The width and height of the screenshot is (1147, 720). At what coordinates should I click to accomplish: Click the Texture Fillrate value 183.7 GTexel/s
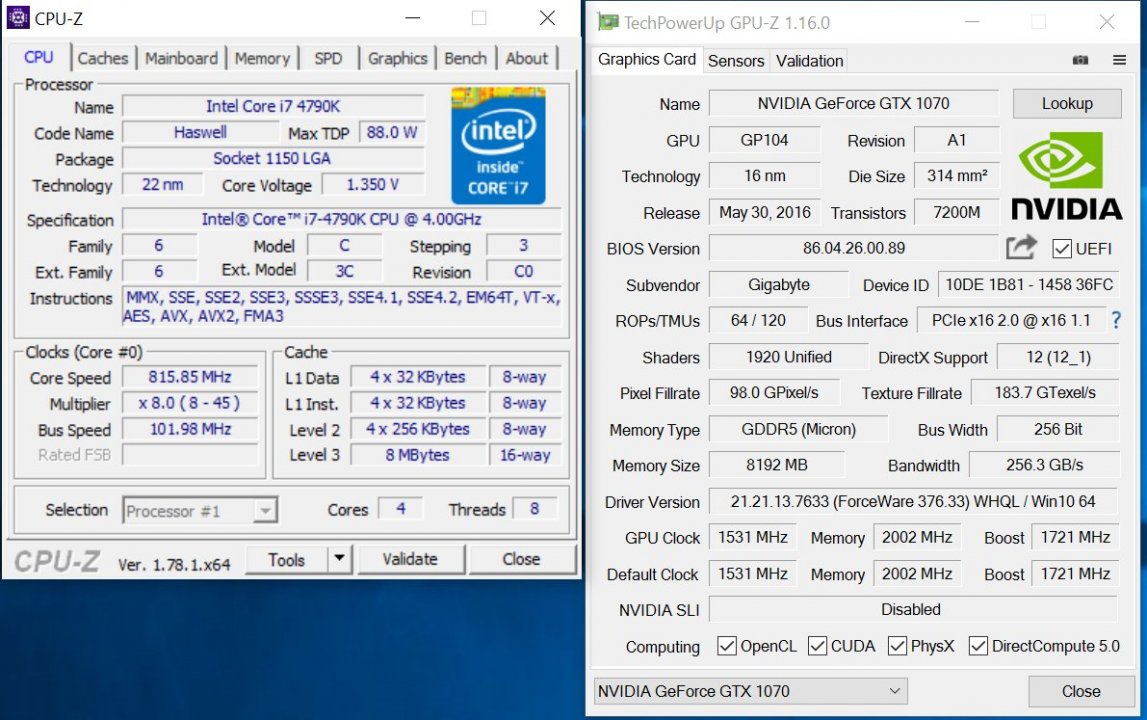[x=1045, y=392]
